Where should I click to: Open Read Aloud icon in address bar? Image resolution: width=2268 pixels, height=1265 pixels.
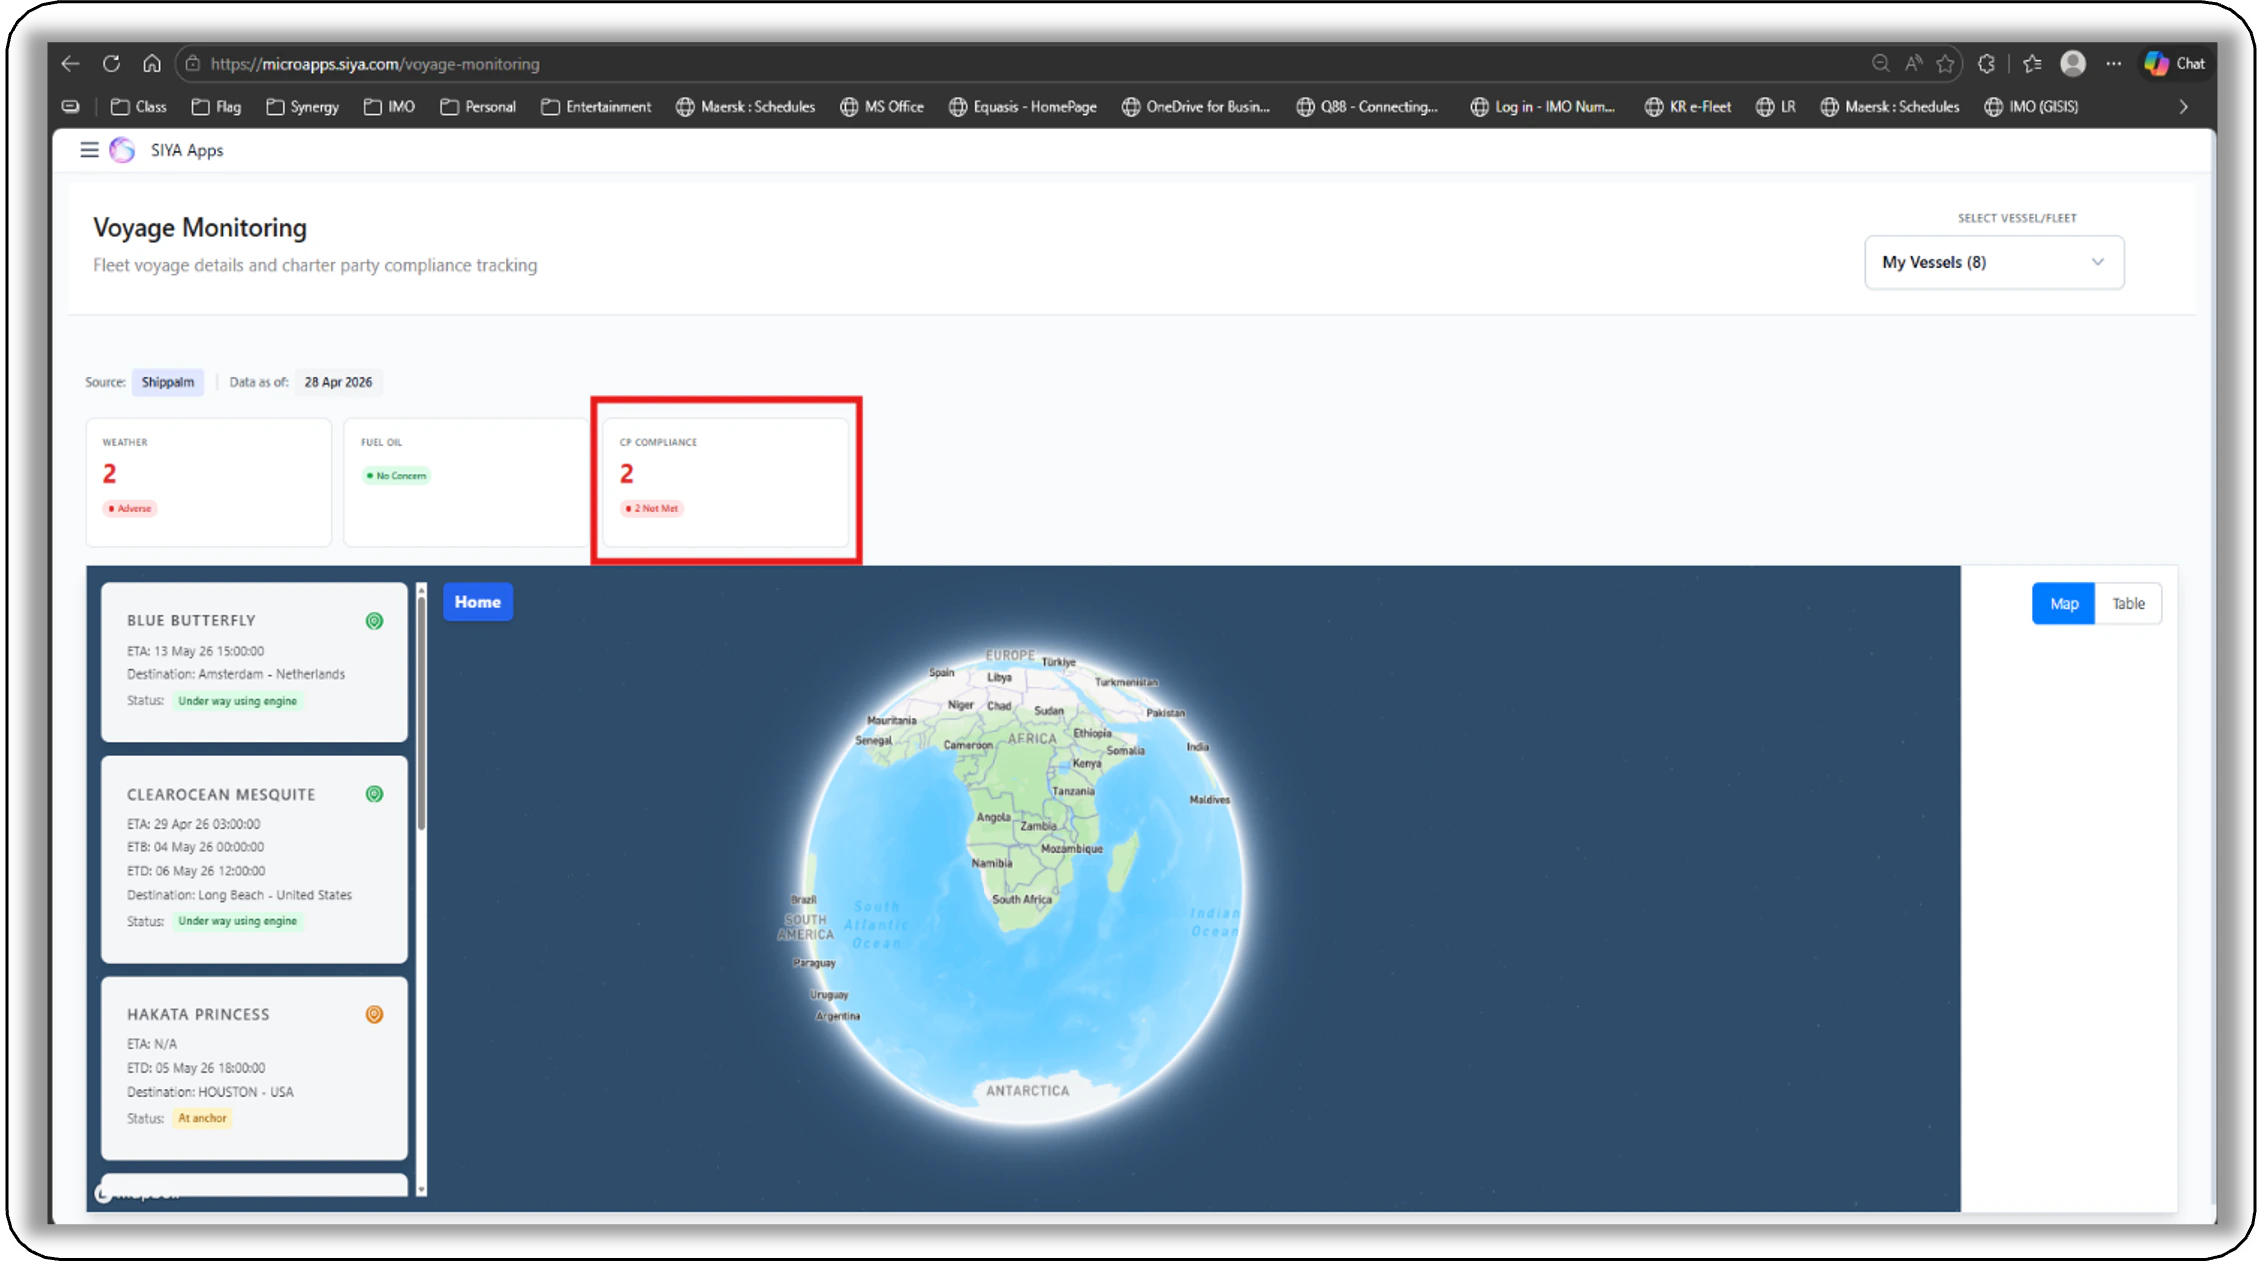pyautogui.click(x=1913, y=64)
